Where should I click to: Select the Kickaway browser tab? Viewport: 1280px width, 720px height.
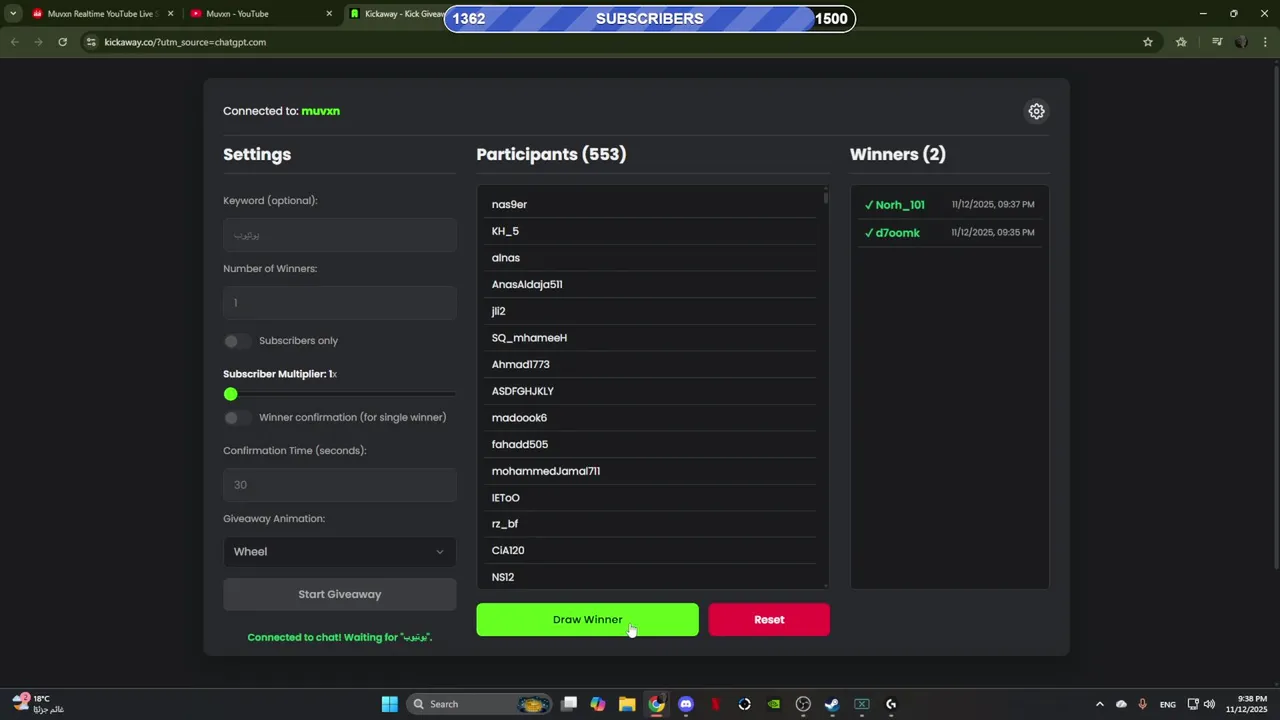coord(395,14)
